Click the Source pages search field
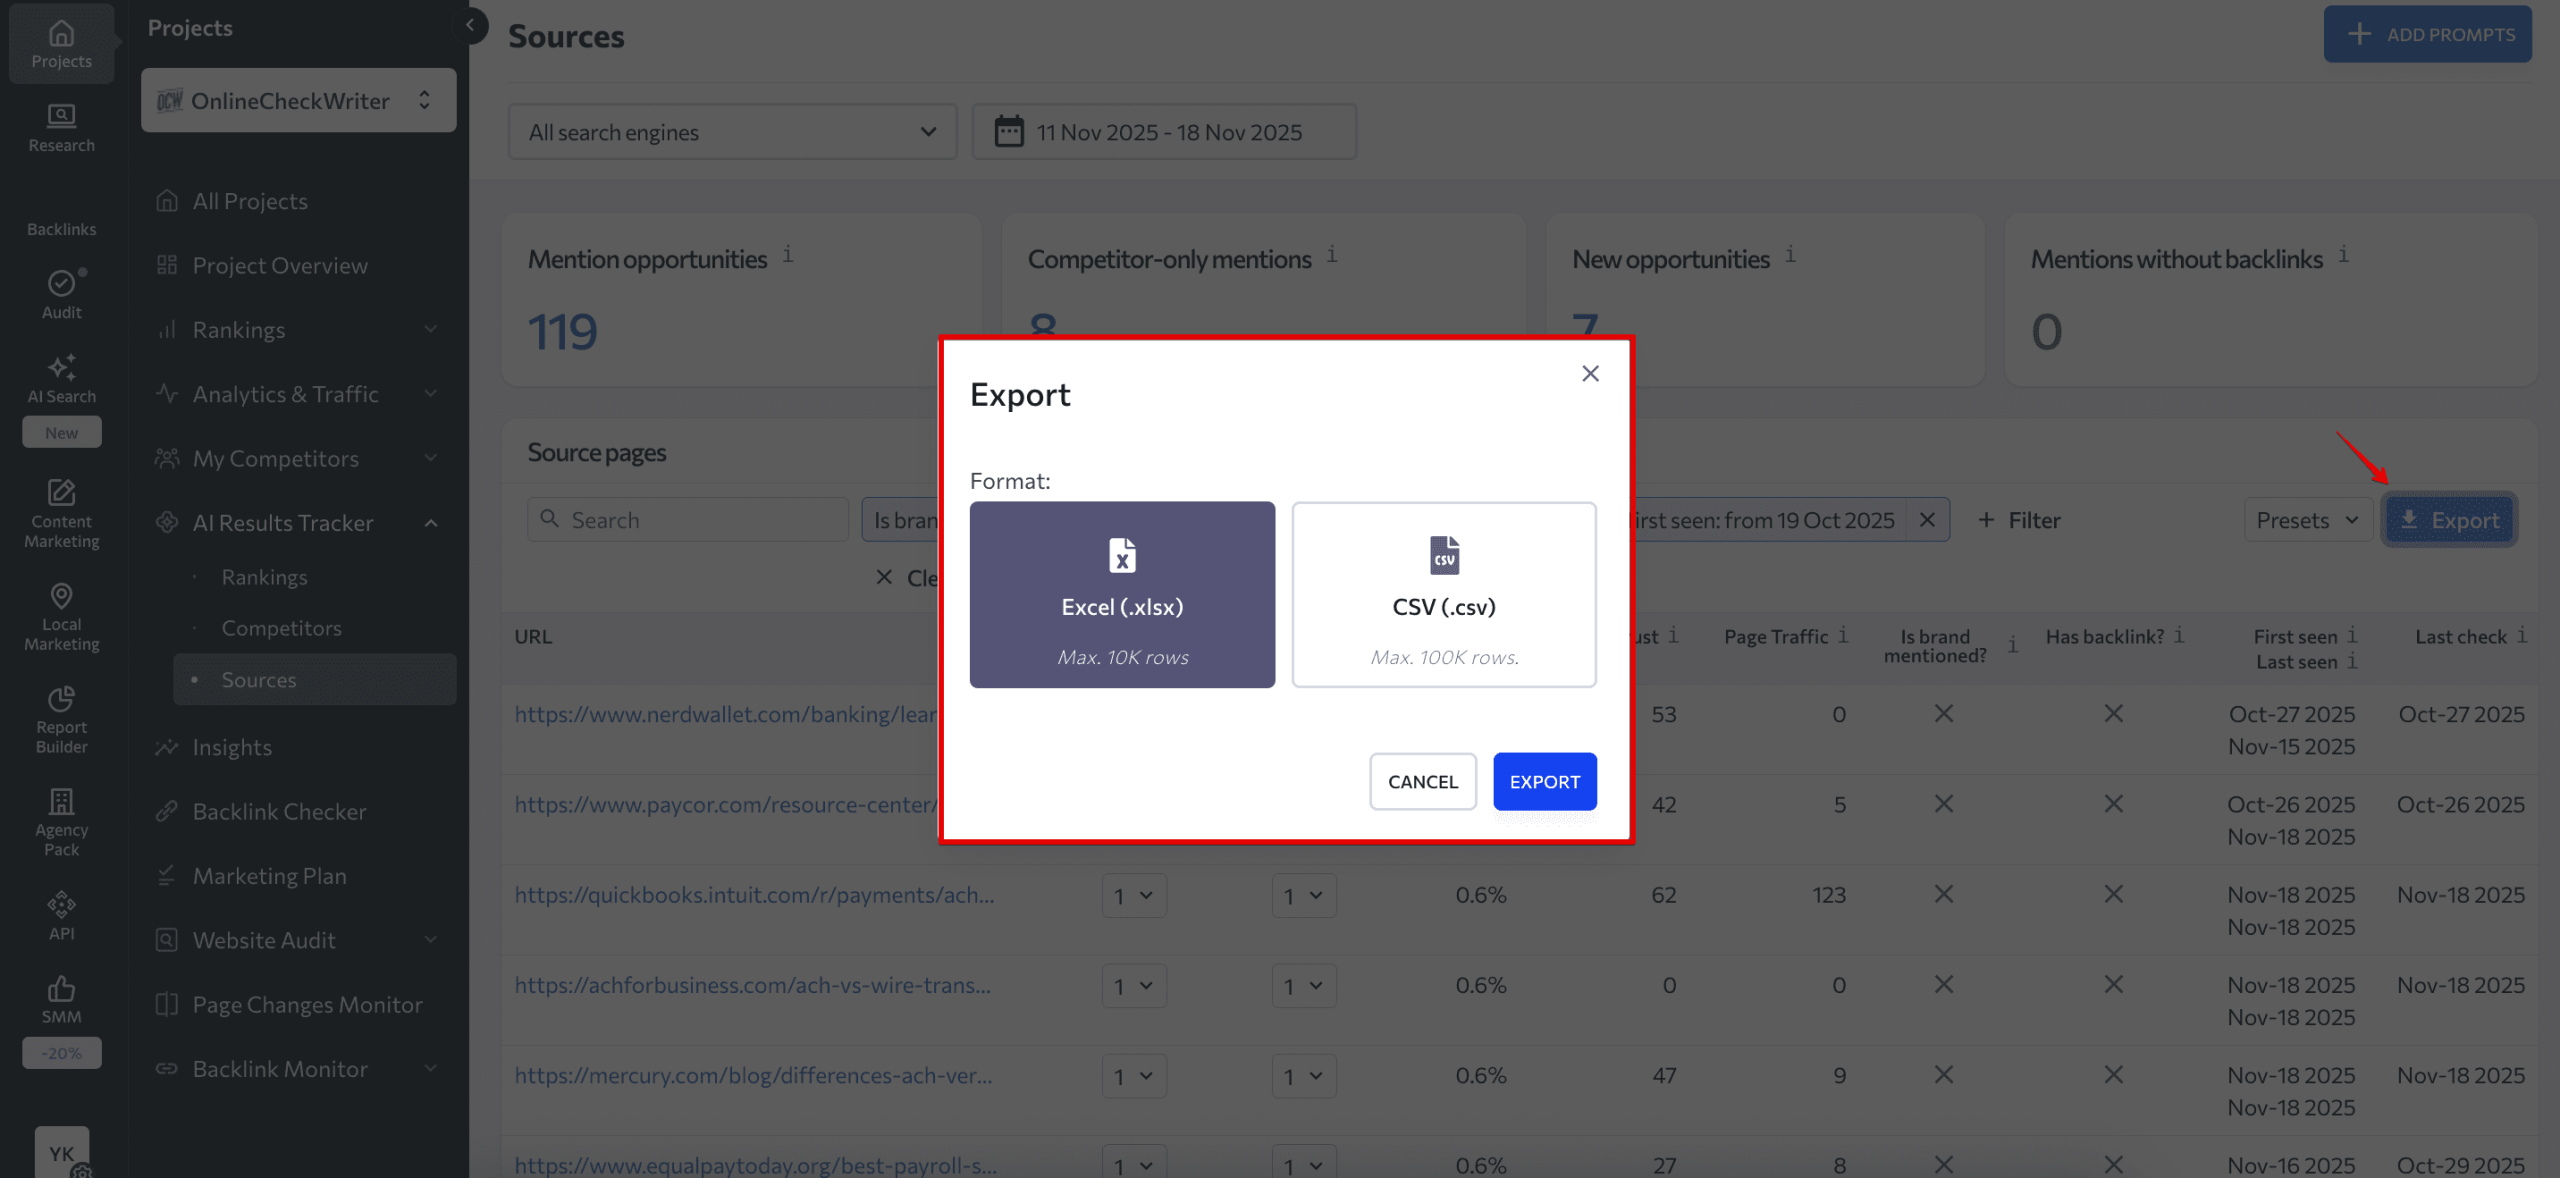 (x=687, y=519)
